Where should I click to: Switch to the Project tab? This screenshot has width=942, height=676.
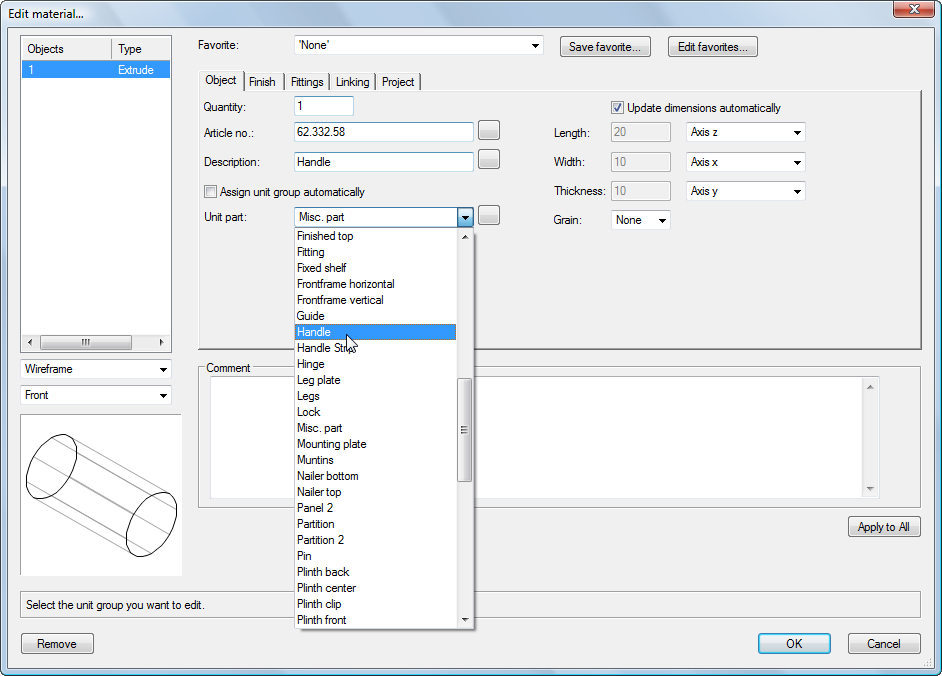[x=398, y=82]
